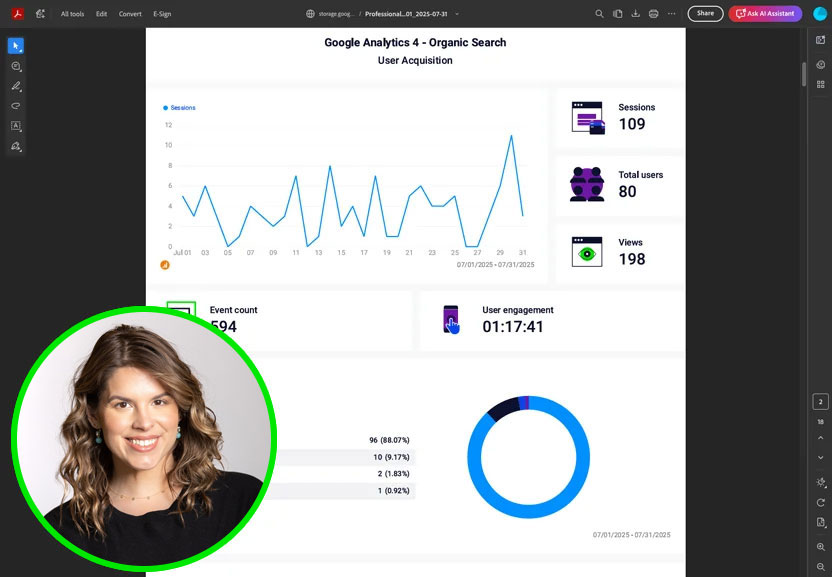Print the document via printer icon
The width and height of the screenshot is (832, 577).
[653, 14]
